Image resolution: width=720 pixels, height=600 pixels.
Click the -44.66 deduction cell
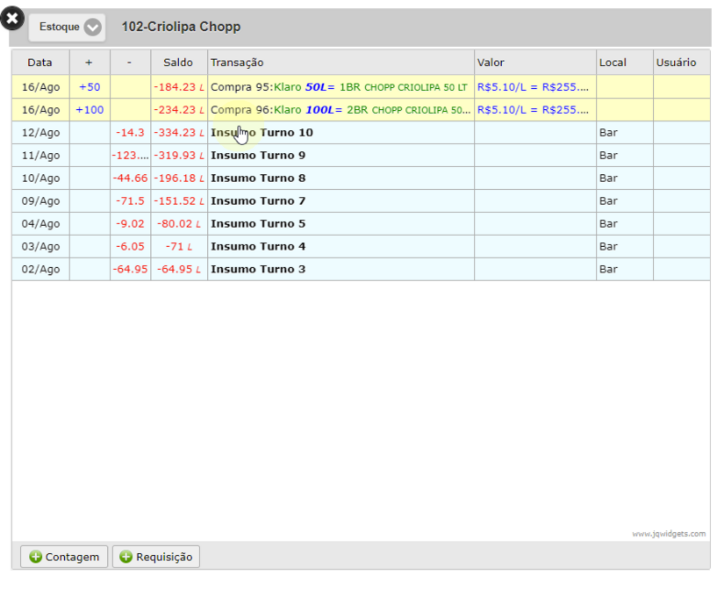click(130, 178)
